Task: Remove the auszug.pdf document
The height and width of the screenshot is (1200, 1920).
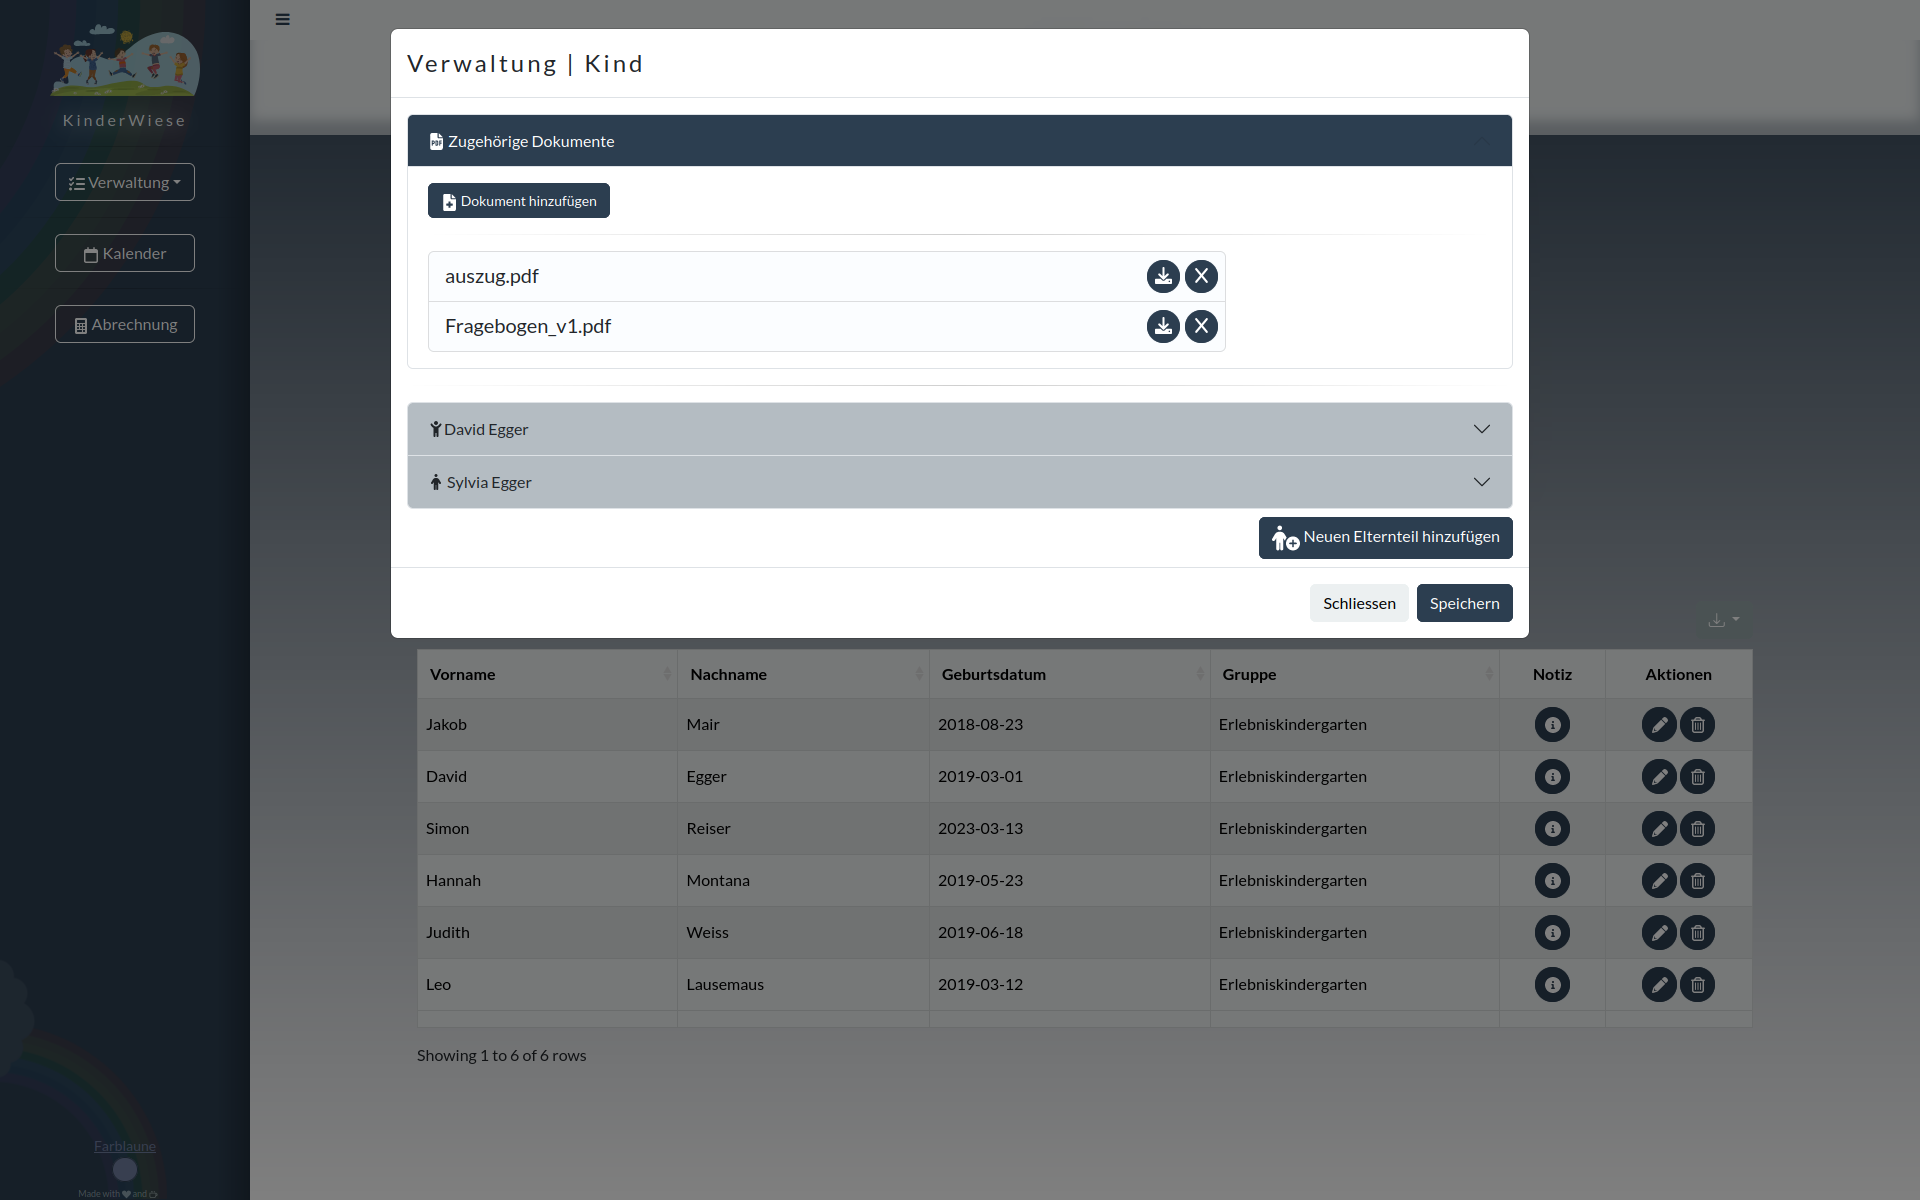Action: pyautogui.click(x=1201, y=276)
